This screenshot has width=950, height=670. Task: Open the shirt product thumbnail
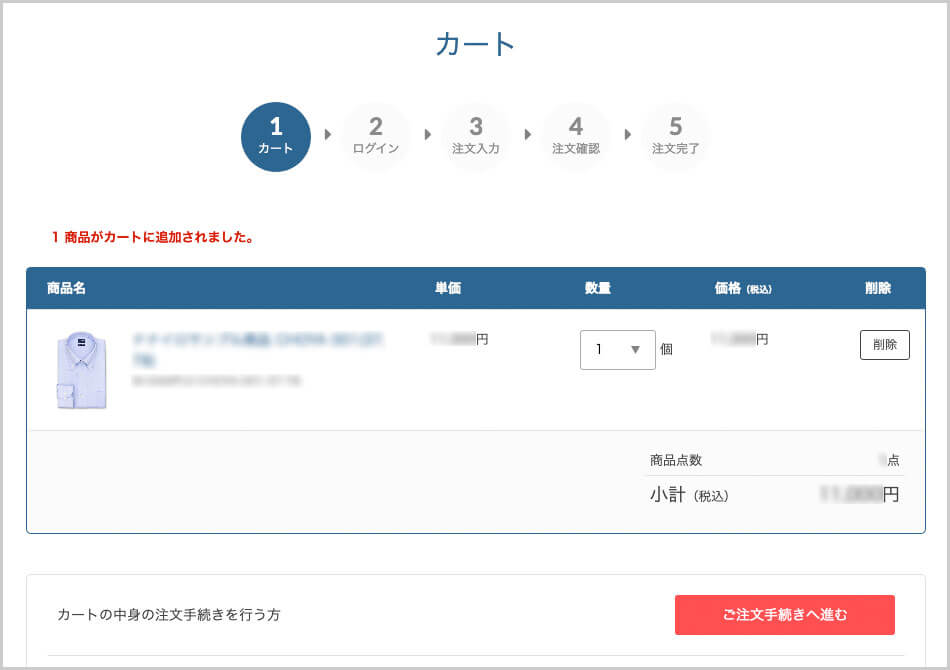(81, 369)
